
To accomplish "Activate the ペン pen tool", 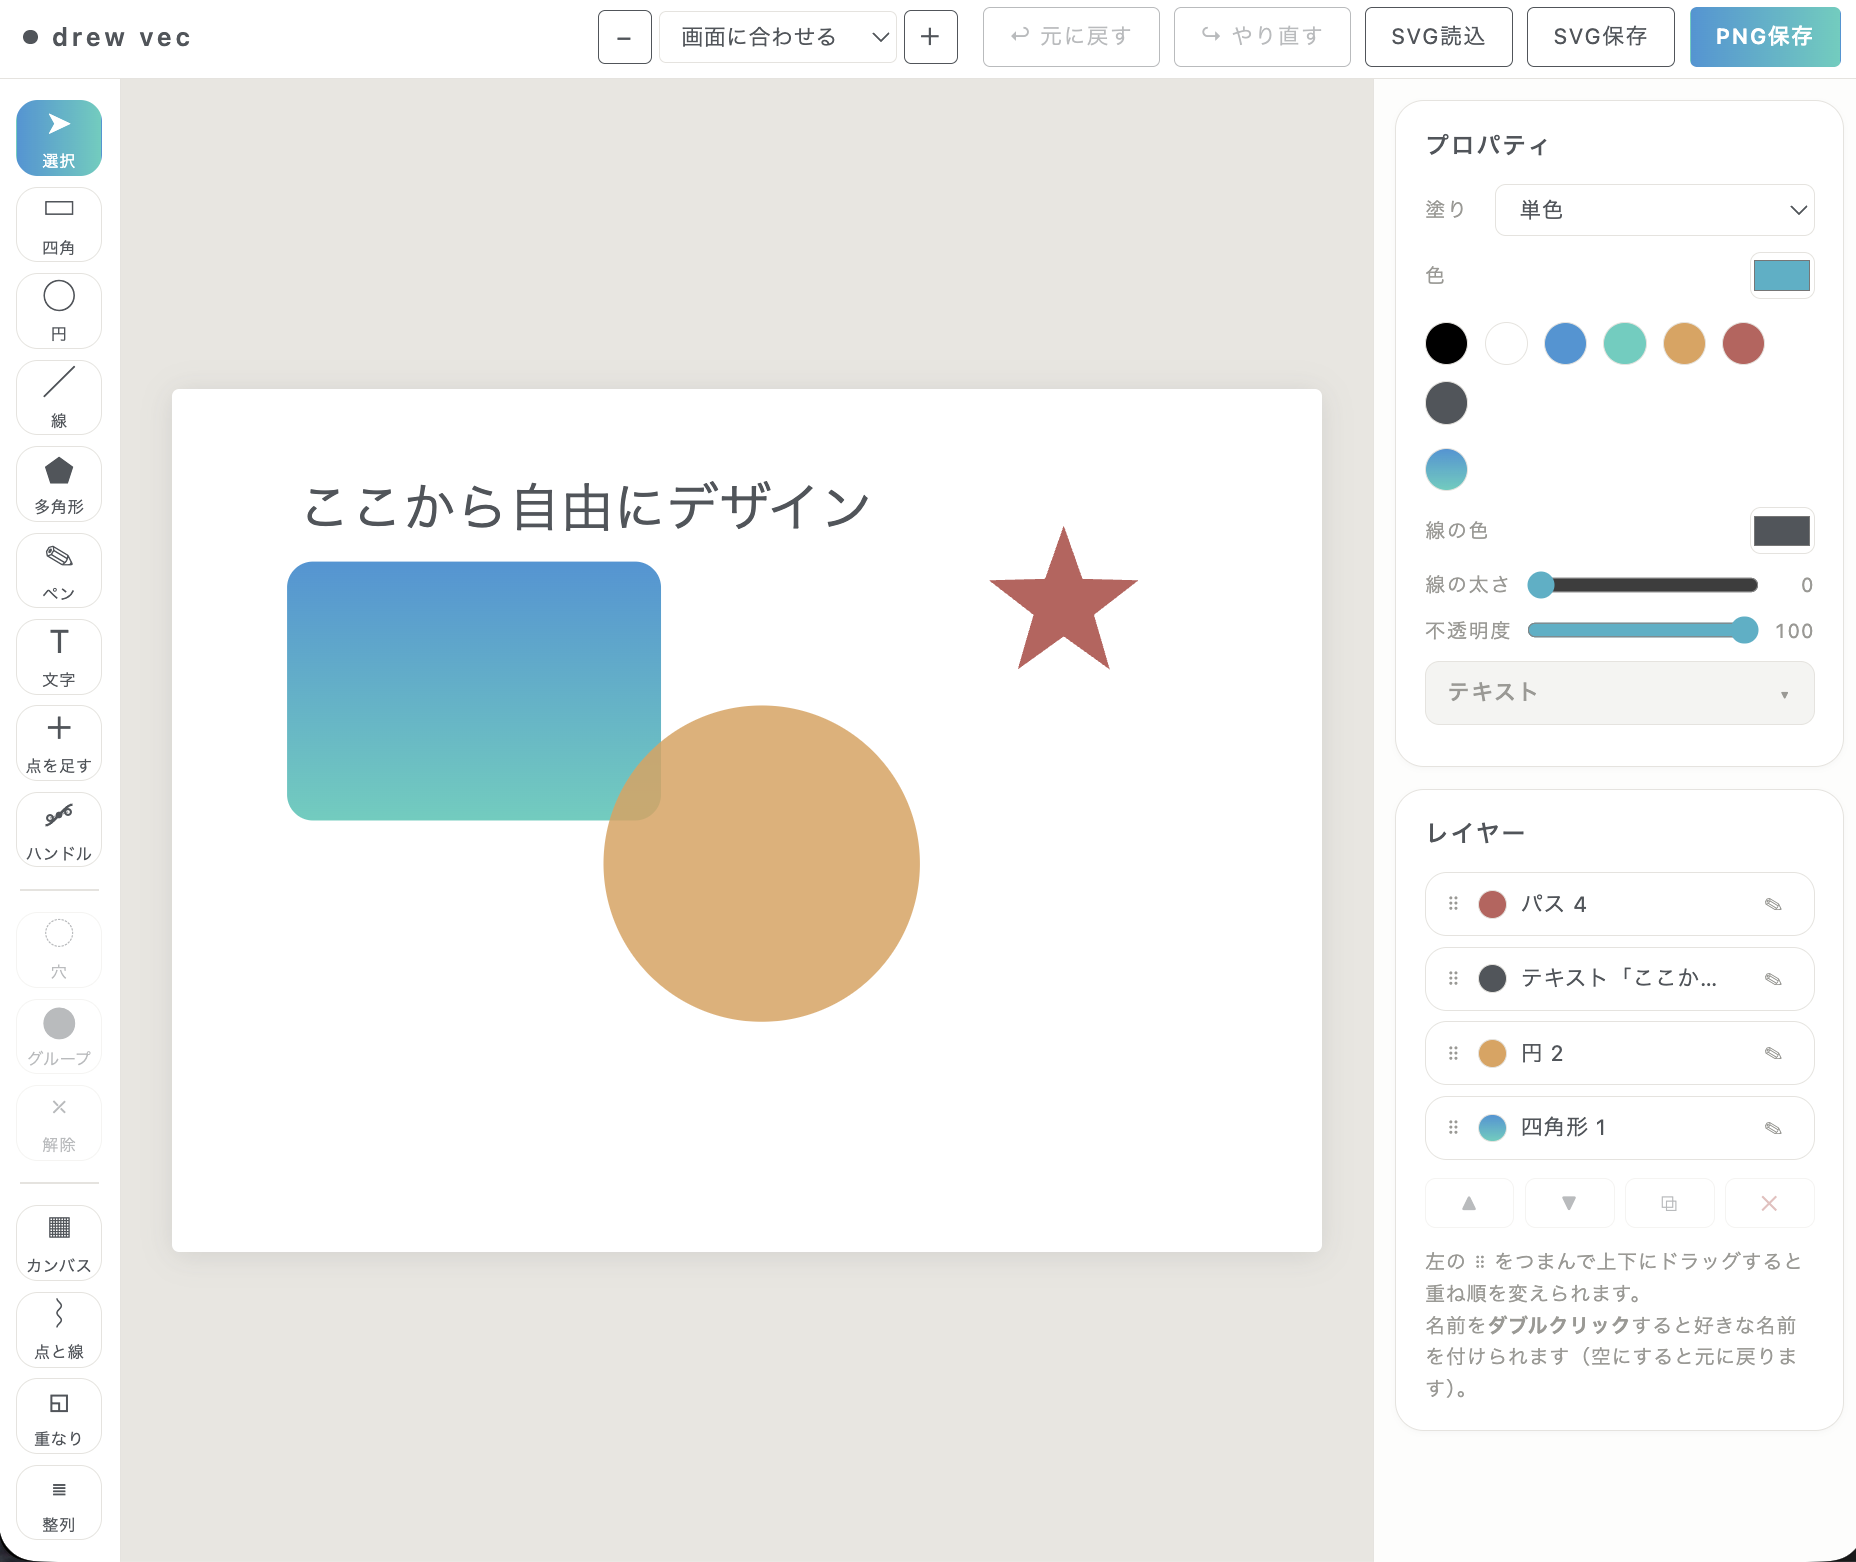I will pyautogui.click(x=59, y=571).
